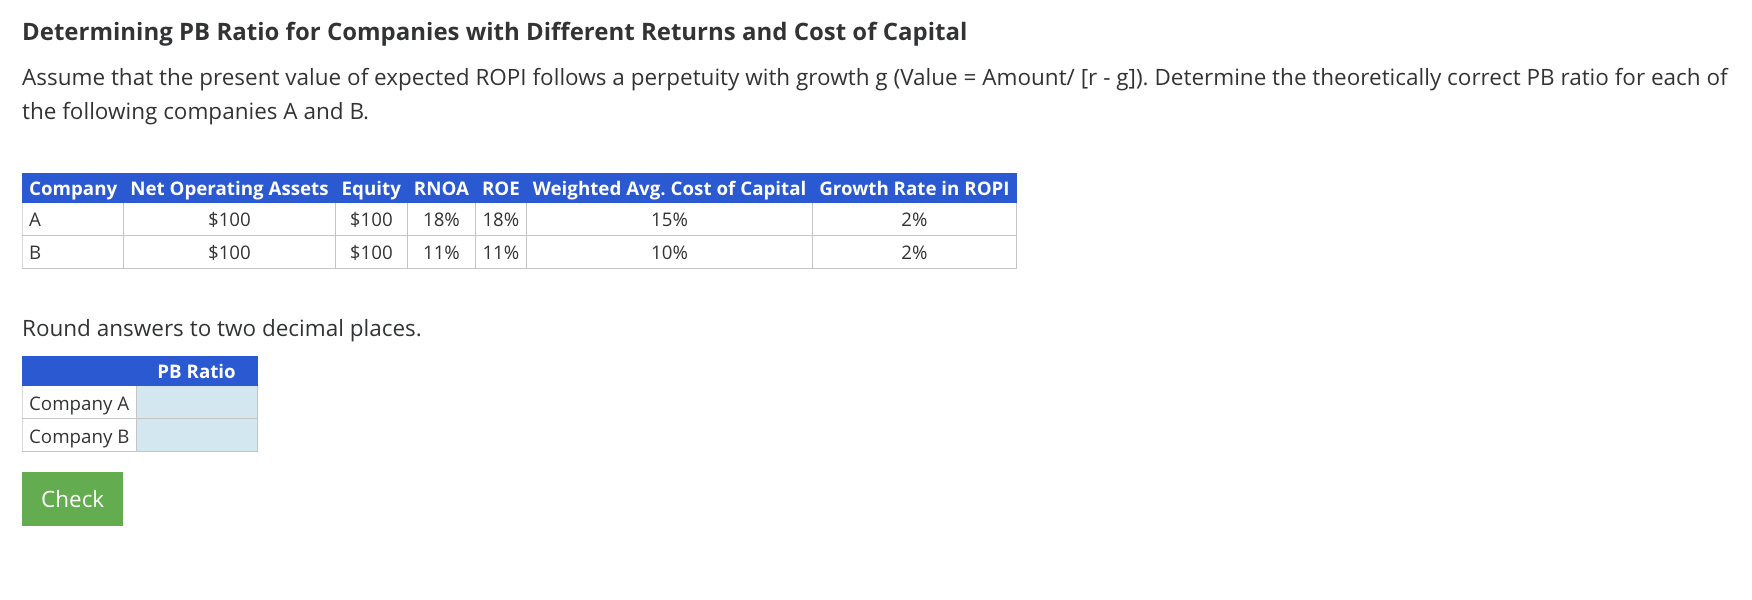Select the Company column header

pos(71,188)
